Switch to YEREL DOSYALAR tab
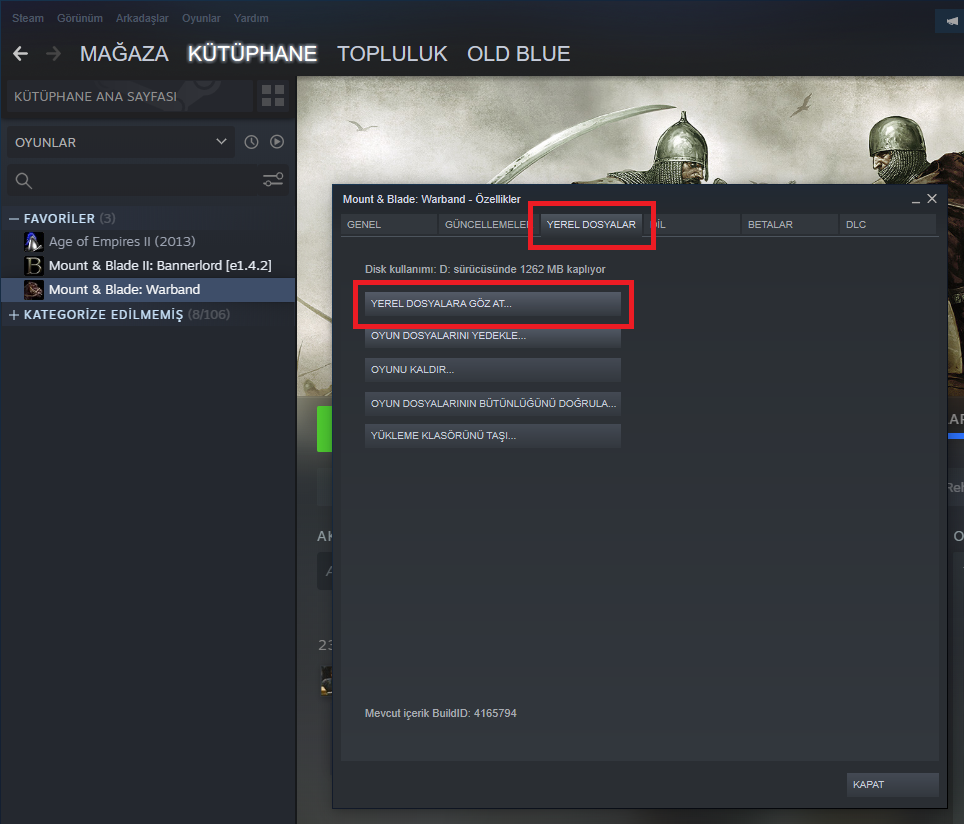This screenshot has width=964, height=824. 591,224
